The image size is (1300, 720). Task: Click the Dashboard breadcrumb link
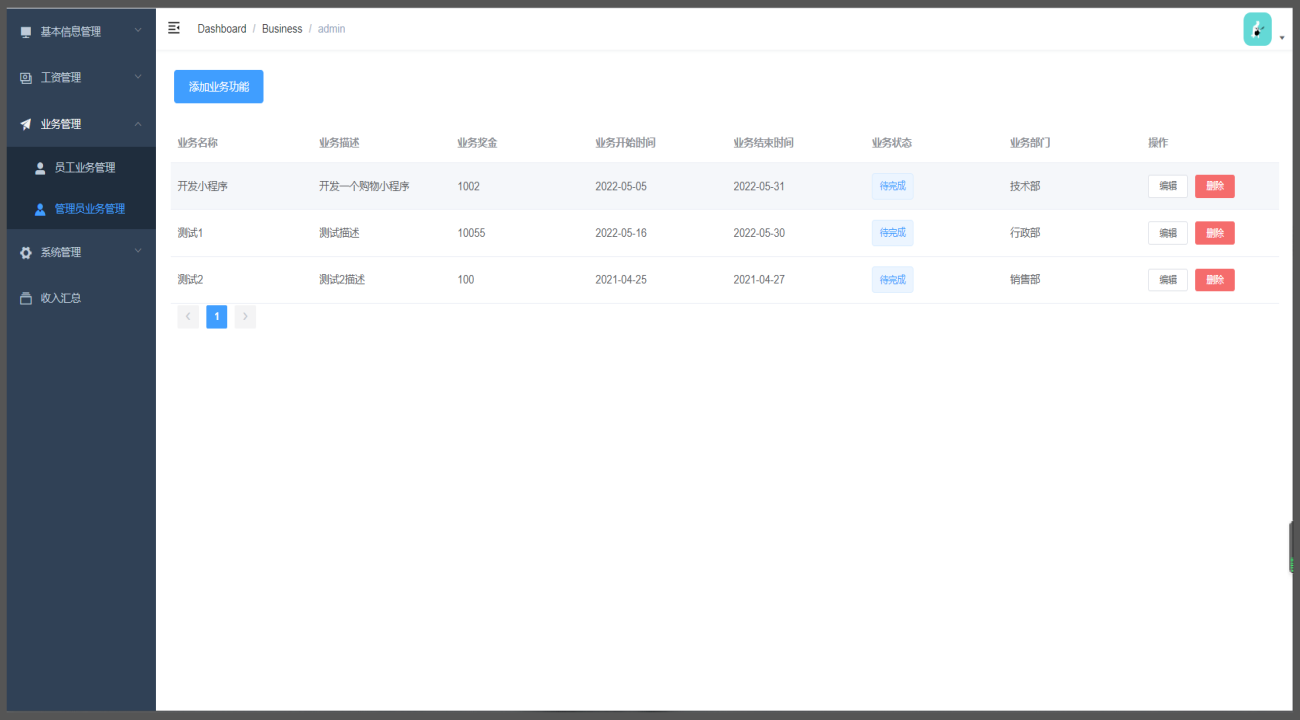[222, 29]
